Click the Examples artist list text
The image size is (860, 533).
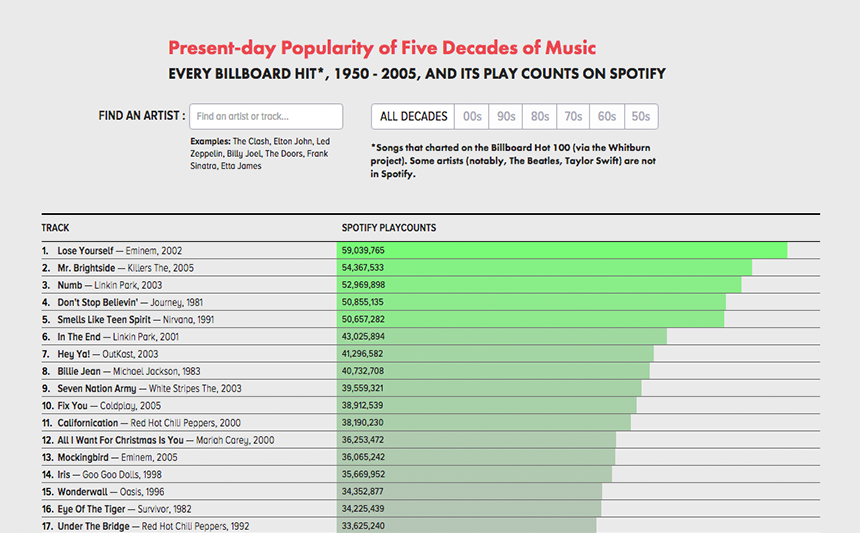(x=260, y=154)
